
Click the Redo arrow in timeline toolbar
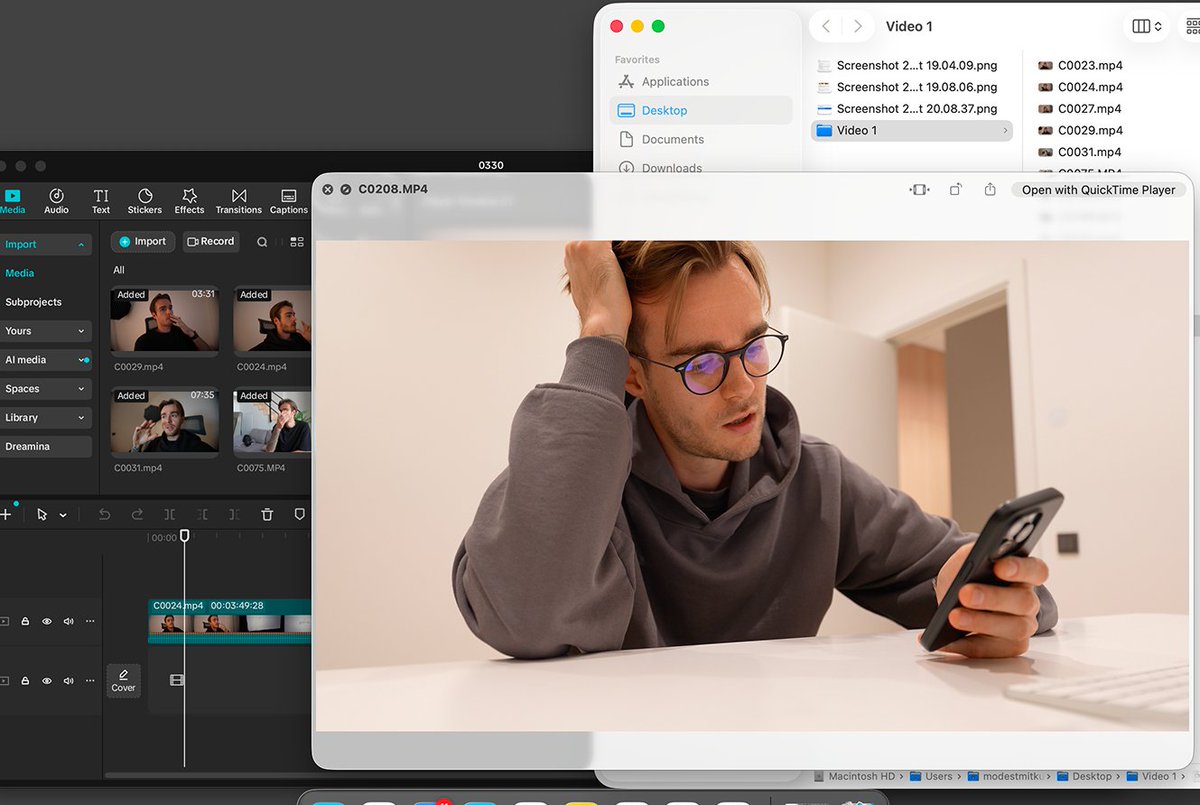(137, 515)
